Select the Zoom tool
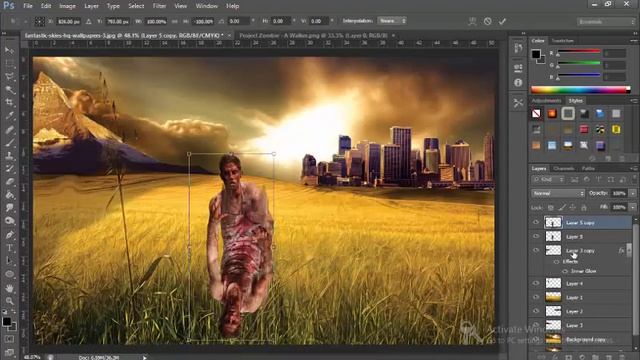640x360 pixels. (9, 301)
